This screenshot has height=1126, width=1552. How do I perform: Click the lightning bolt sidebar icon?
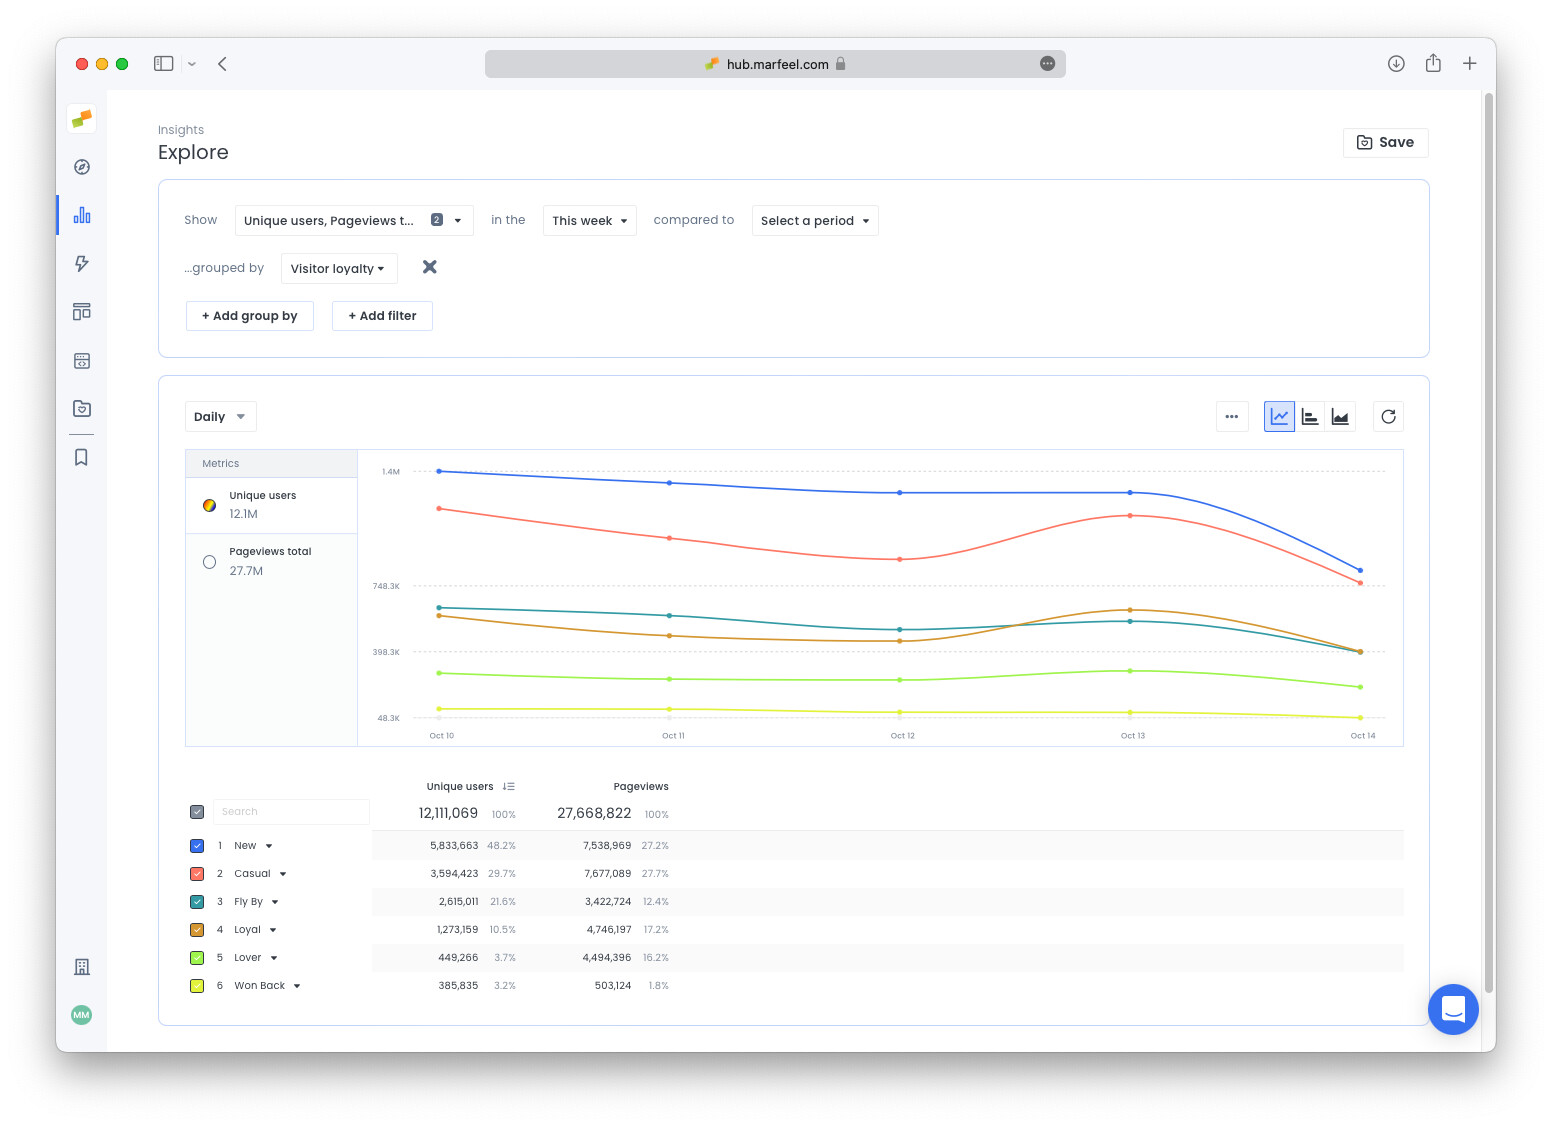click(x=82, y=264)
